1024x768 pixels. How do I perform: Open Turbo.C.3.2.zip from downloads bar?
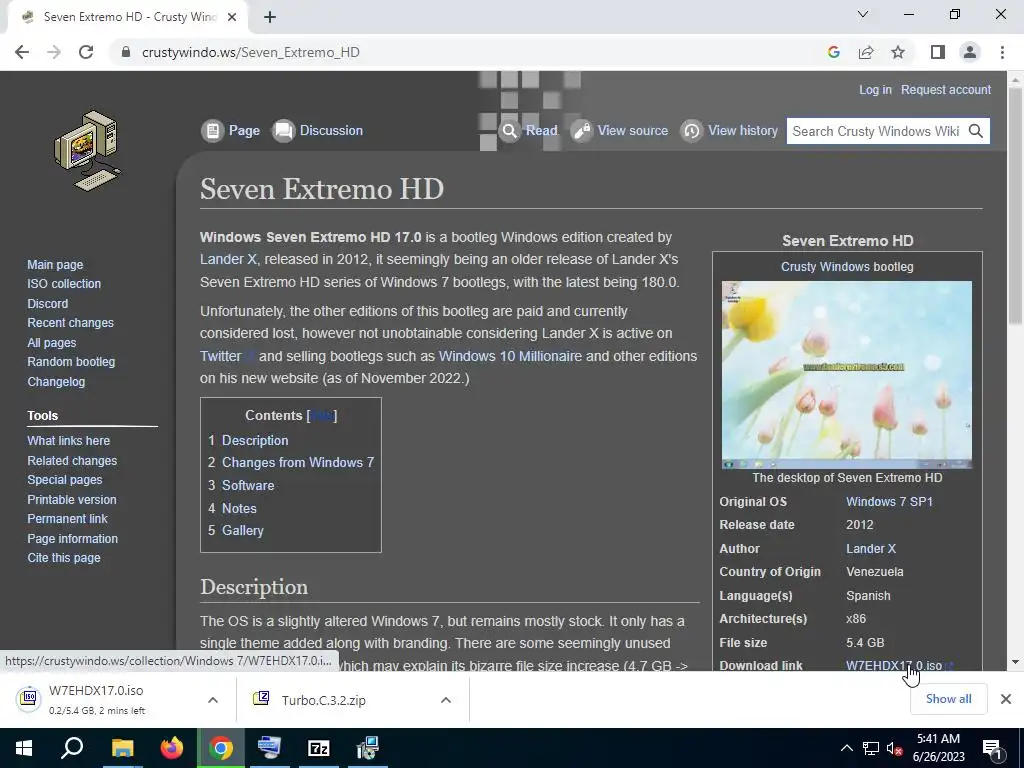coord(323,700)
